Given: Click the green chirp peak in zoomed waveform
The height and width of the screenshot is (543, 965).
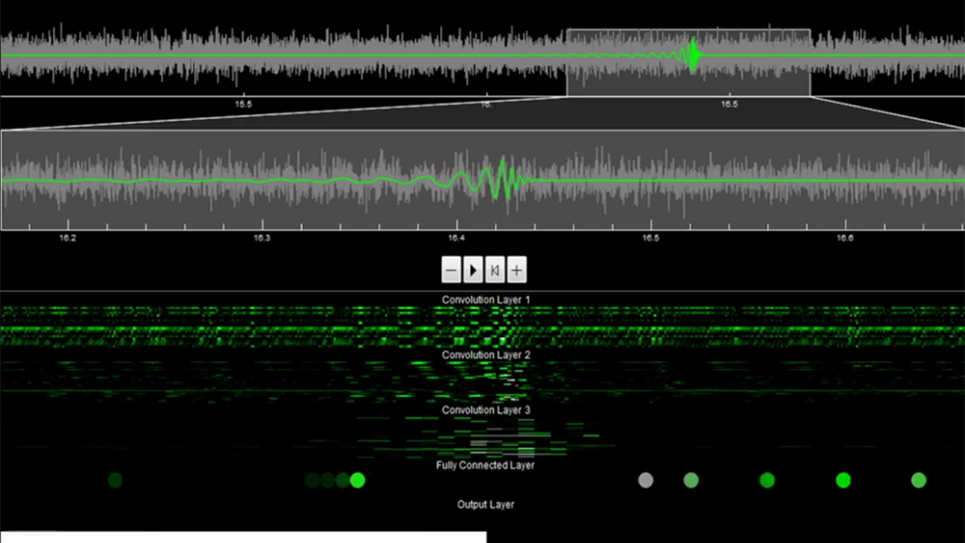Looking at the screenshot, I should [499, 180].
